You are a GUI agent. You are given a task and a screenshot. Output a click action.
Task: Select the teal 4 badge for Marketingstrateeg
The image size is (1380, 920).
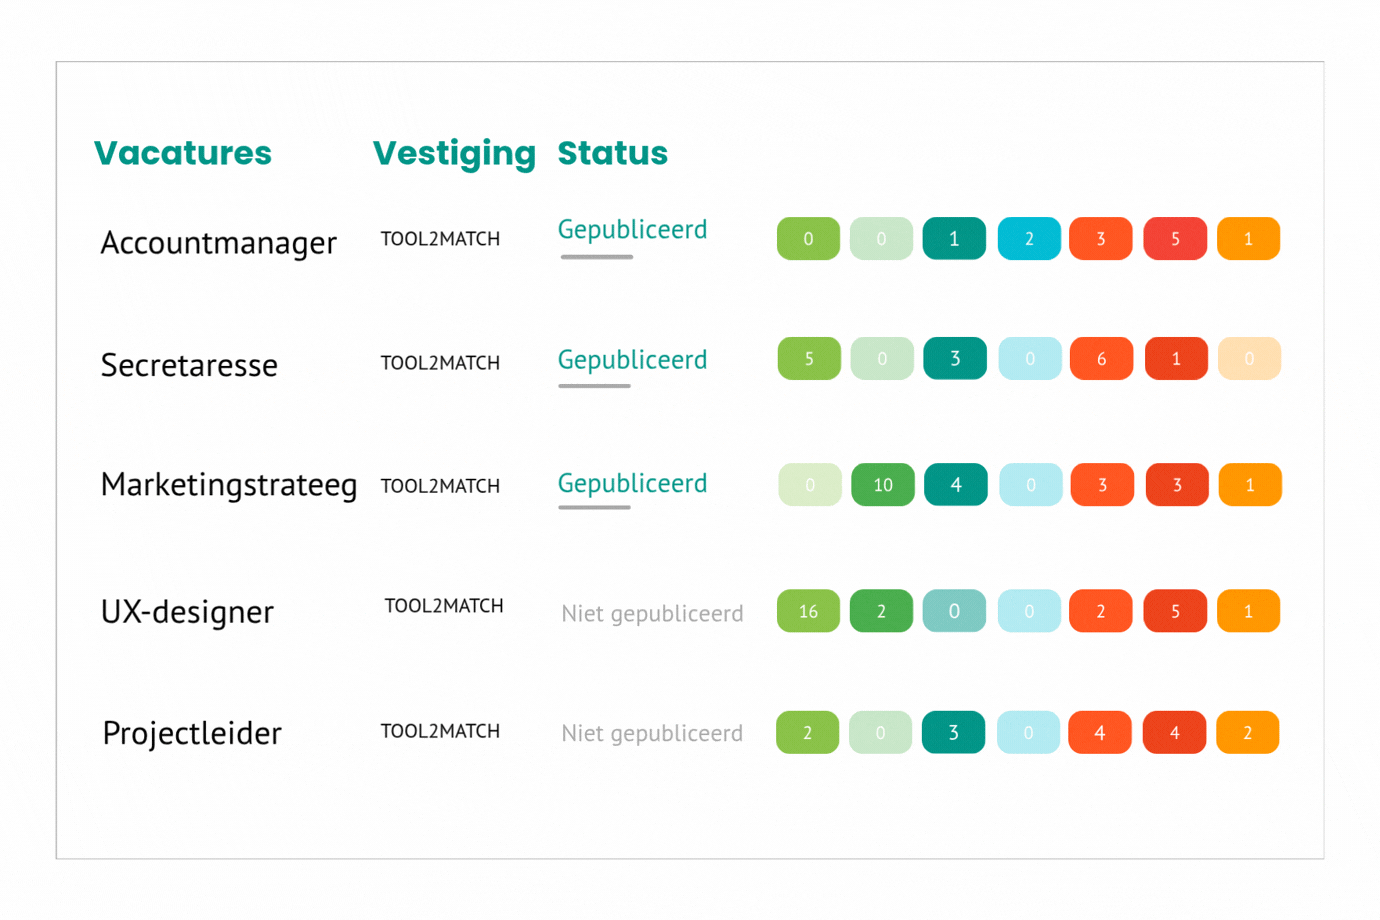(955, 485)
